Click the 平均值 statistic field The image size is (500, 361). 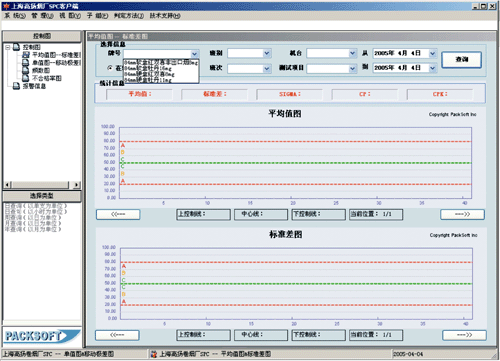pyautogui.click(x=139, y=94)
